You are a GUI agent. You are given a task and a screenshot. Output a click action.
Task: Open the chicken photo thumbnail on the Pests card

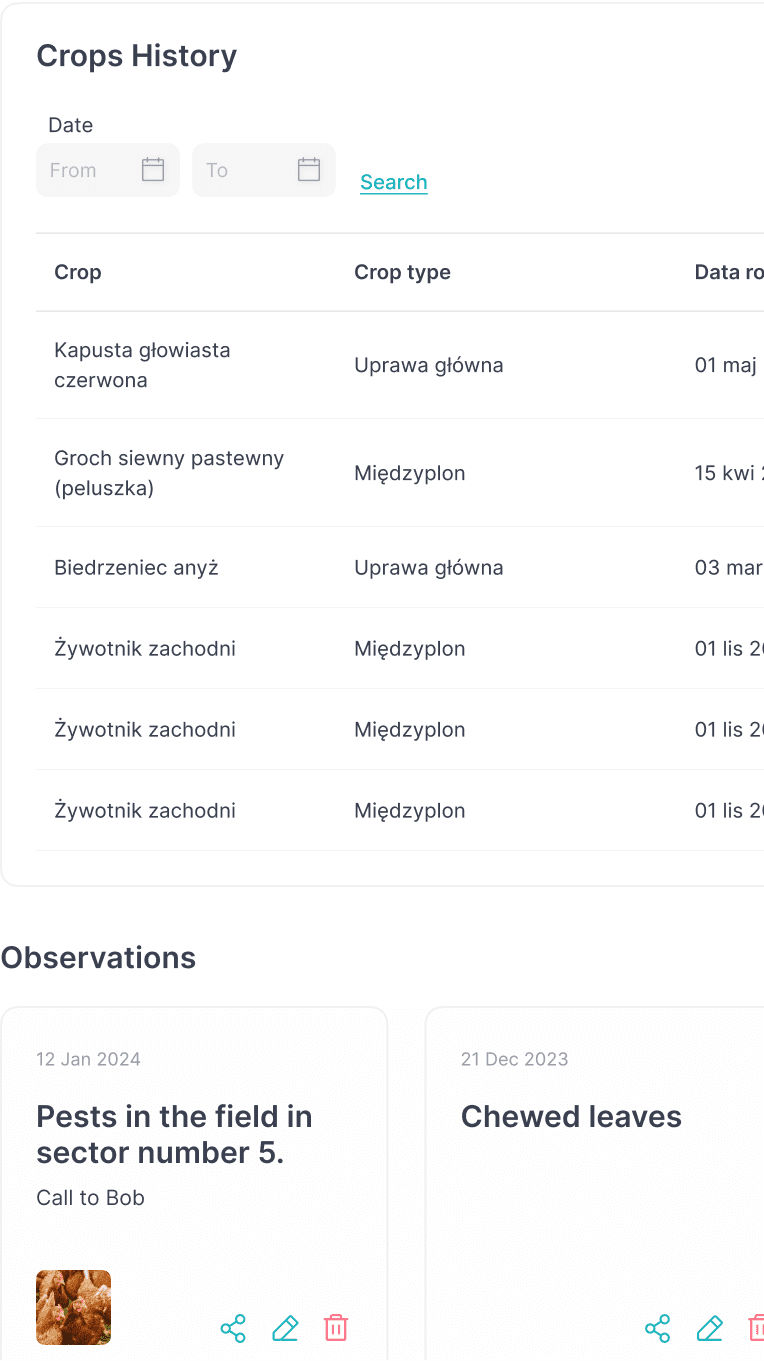tap(73, 1307)
